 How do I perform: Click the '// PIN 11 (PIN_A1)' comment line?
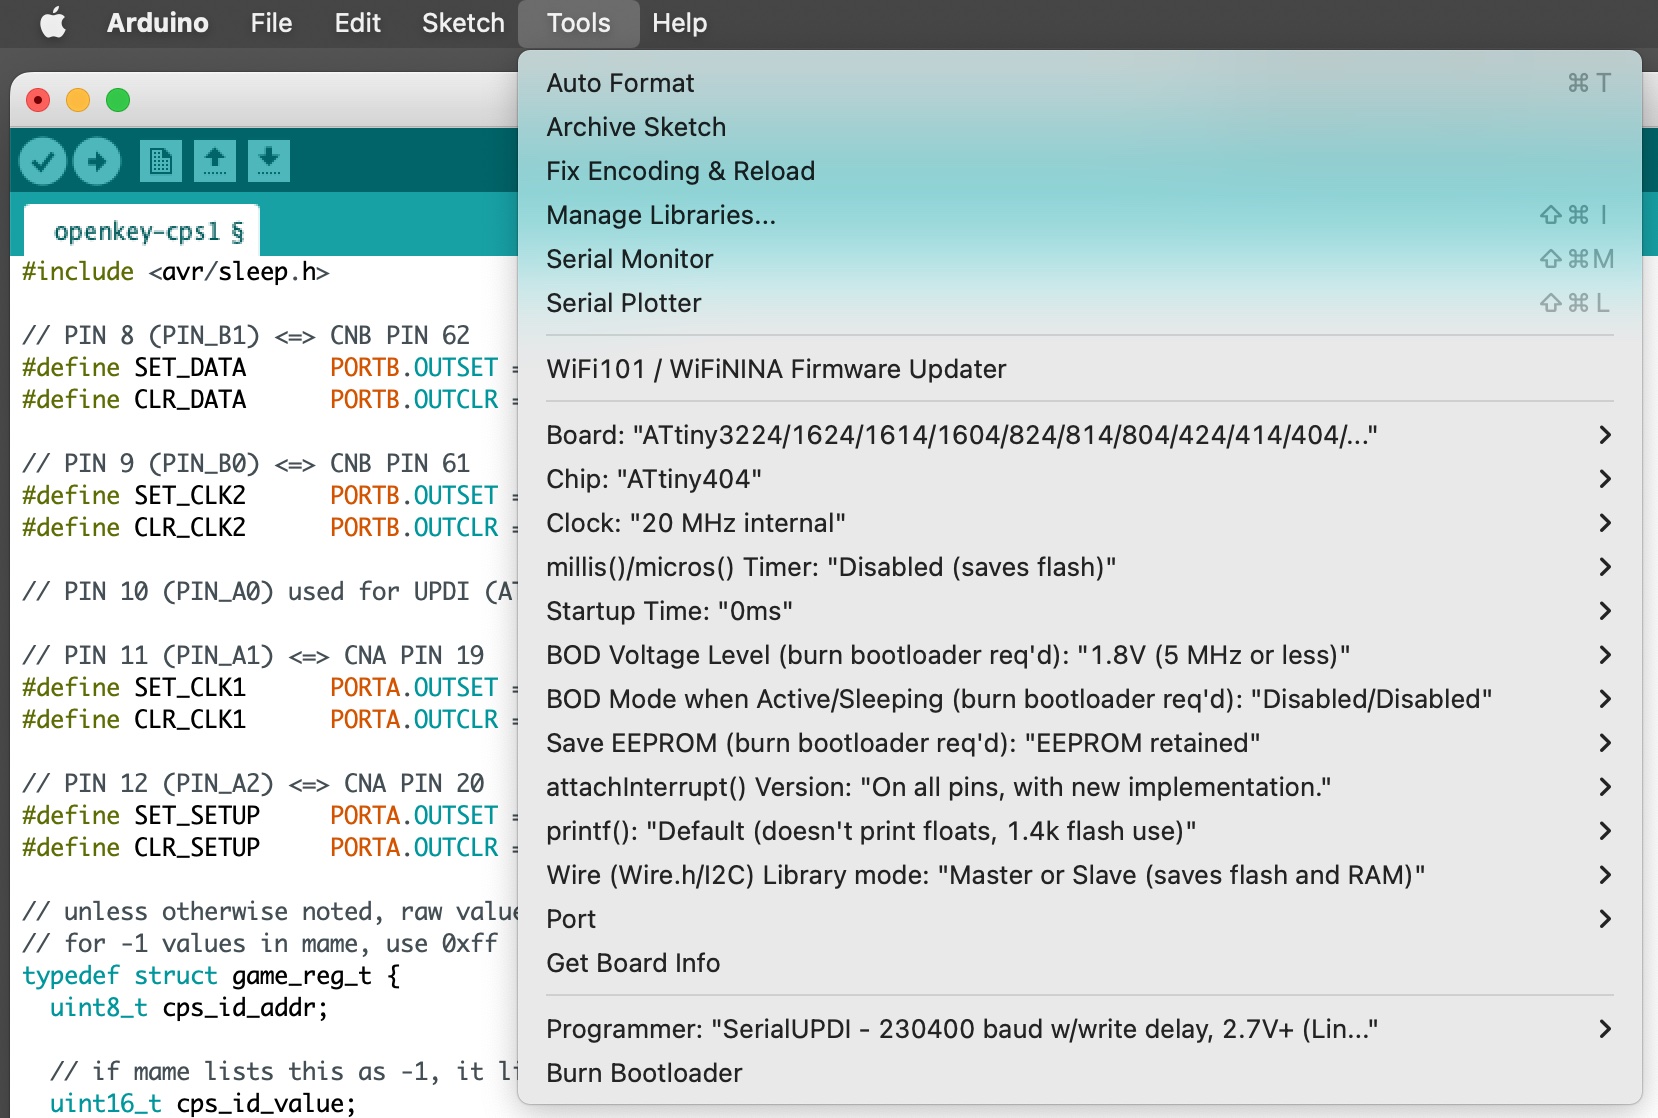point(253,656)
